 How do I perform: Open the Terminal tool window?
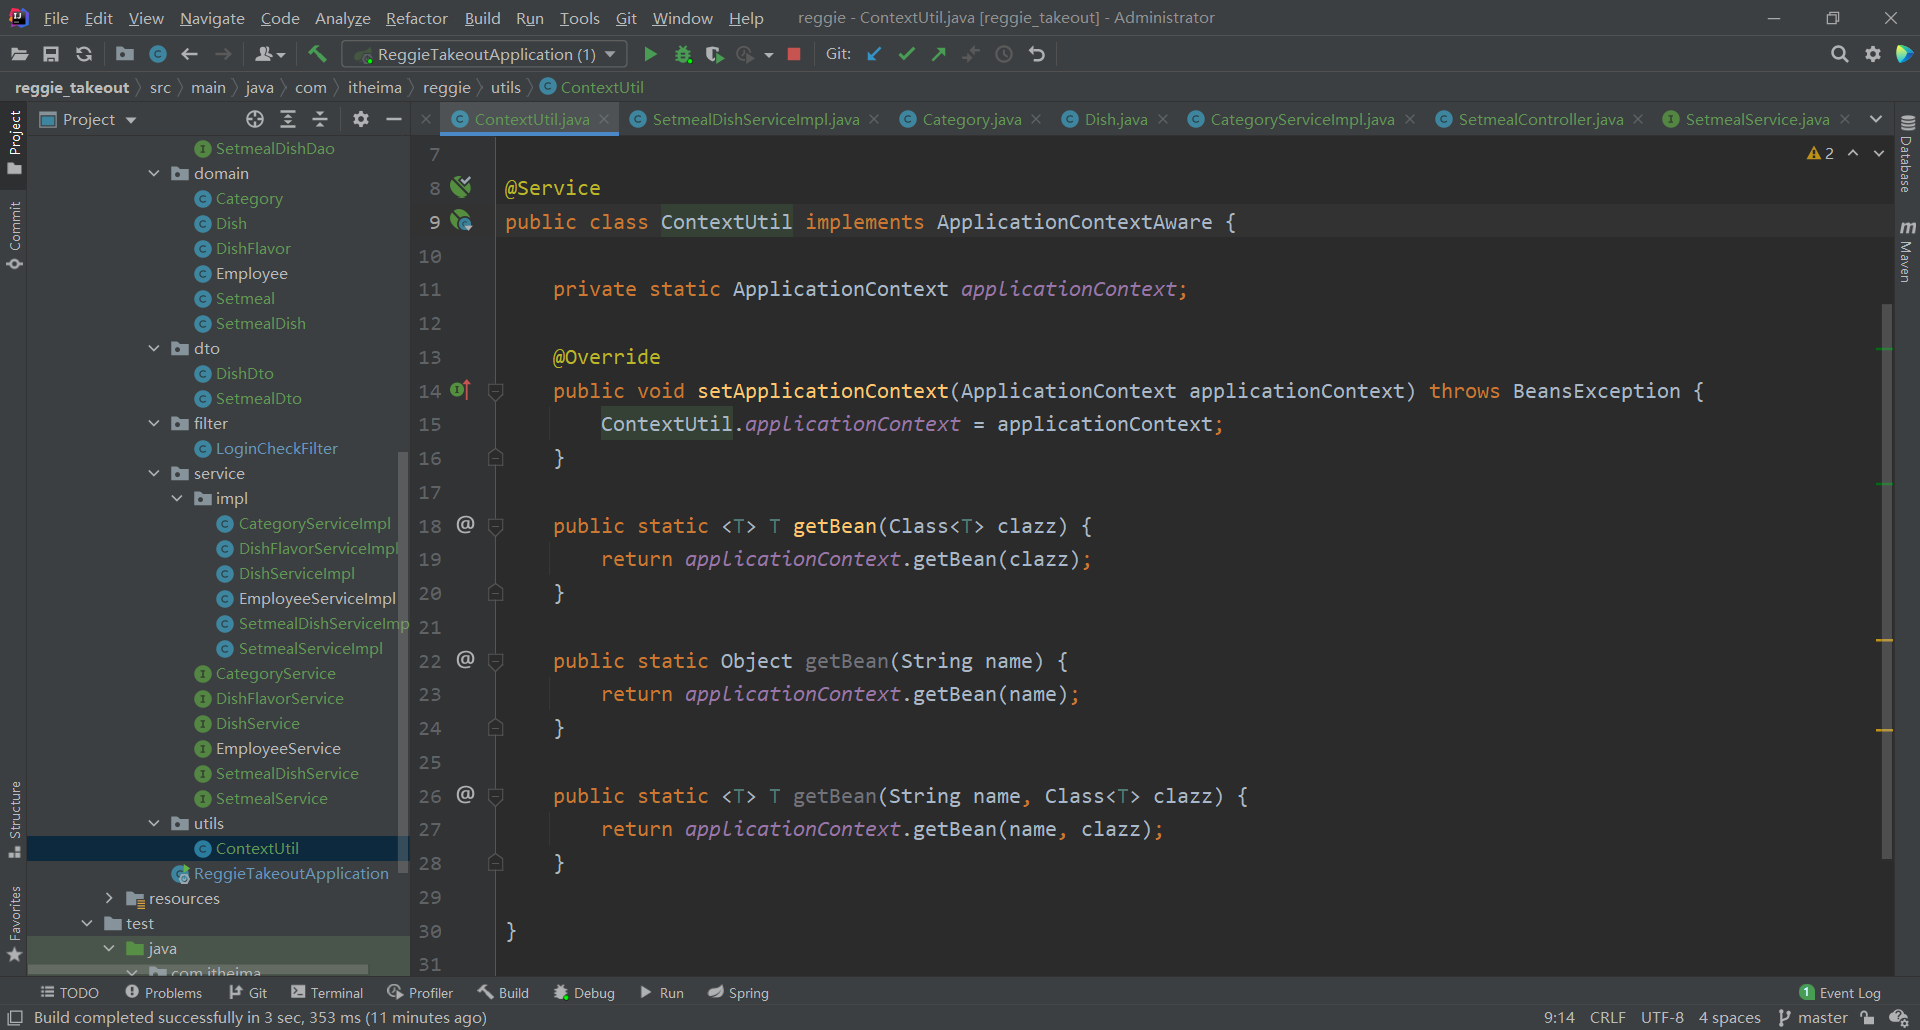click(x=327, y=992)
